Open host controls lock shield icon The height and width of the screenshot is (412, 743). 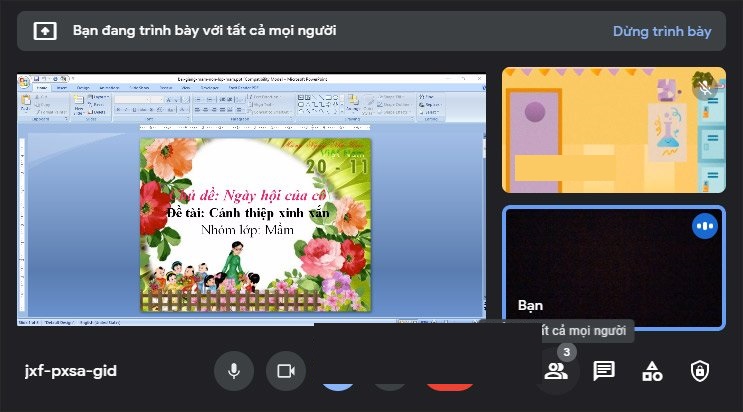pos(700,371)
